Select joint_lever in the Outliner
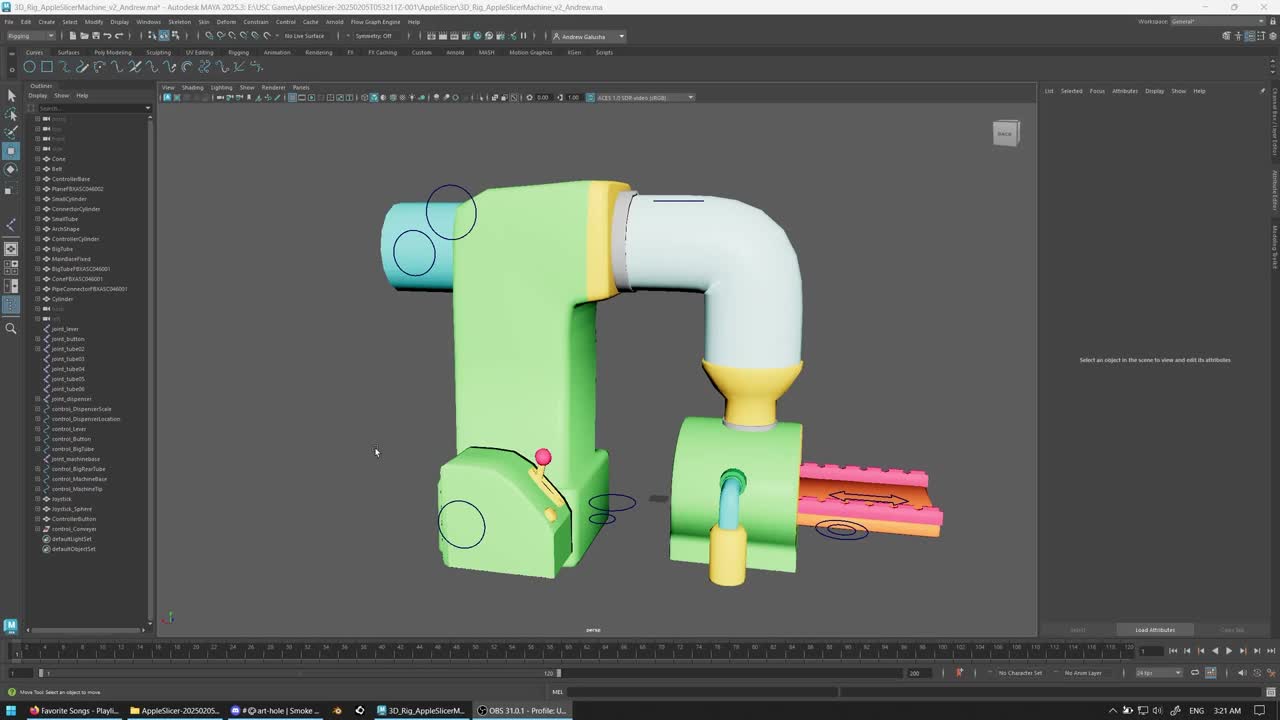Screen dimensions: 1280x720 65,329
